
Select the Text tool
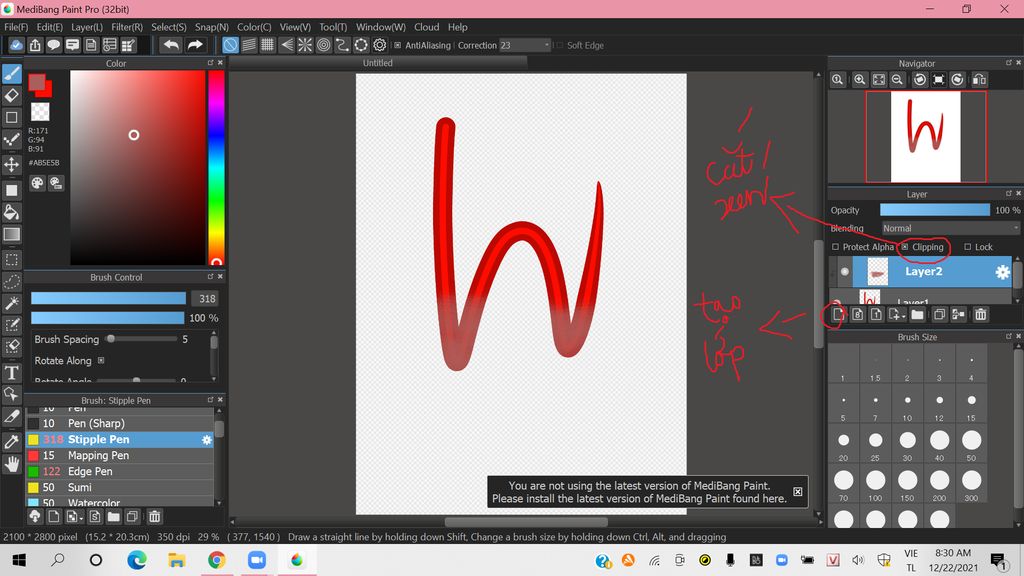[12, 372]
